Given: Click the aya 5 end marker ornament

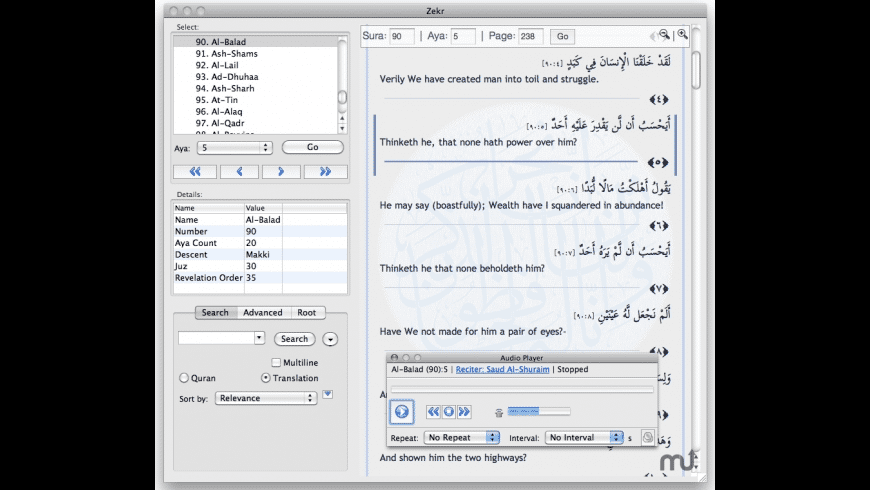Looking at the screenshot, I should pos(658,163).
